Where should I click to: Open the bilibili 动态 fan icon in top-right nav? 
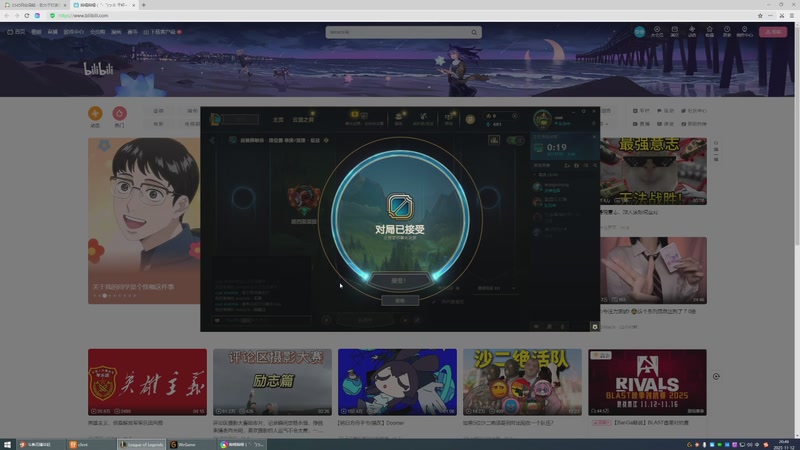coord(692,32)
